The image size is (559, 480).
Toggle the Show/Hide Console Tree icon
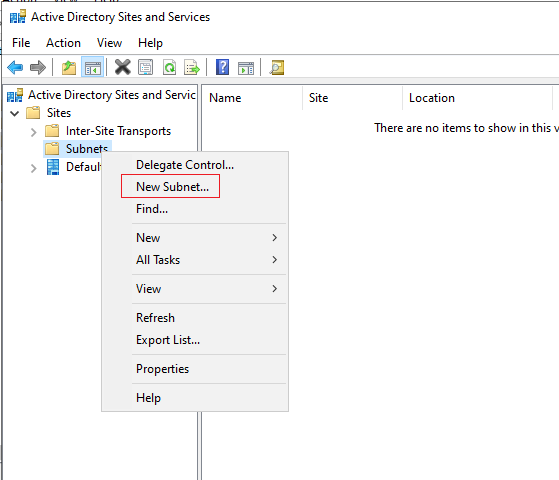(x=93, y=67)
